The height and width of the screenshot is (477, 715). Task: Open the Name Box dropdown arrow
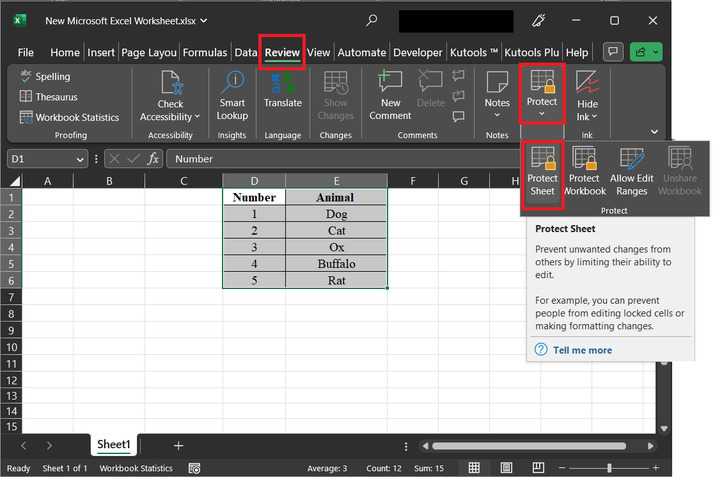pyautogui.click(x=80, y=159)
